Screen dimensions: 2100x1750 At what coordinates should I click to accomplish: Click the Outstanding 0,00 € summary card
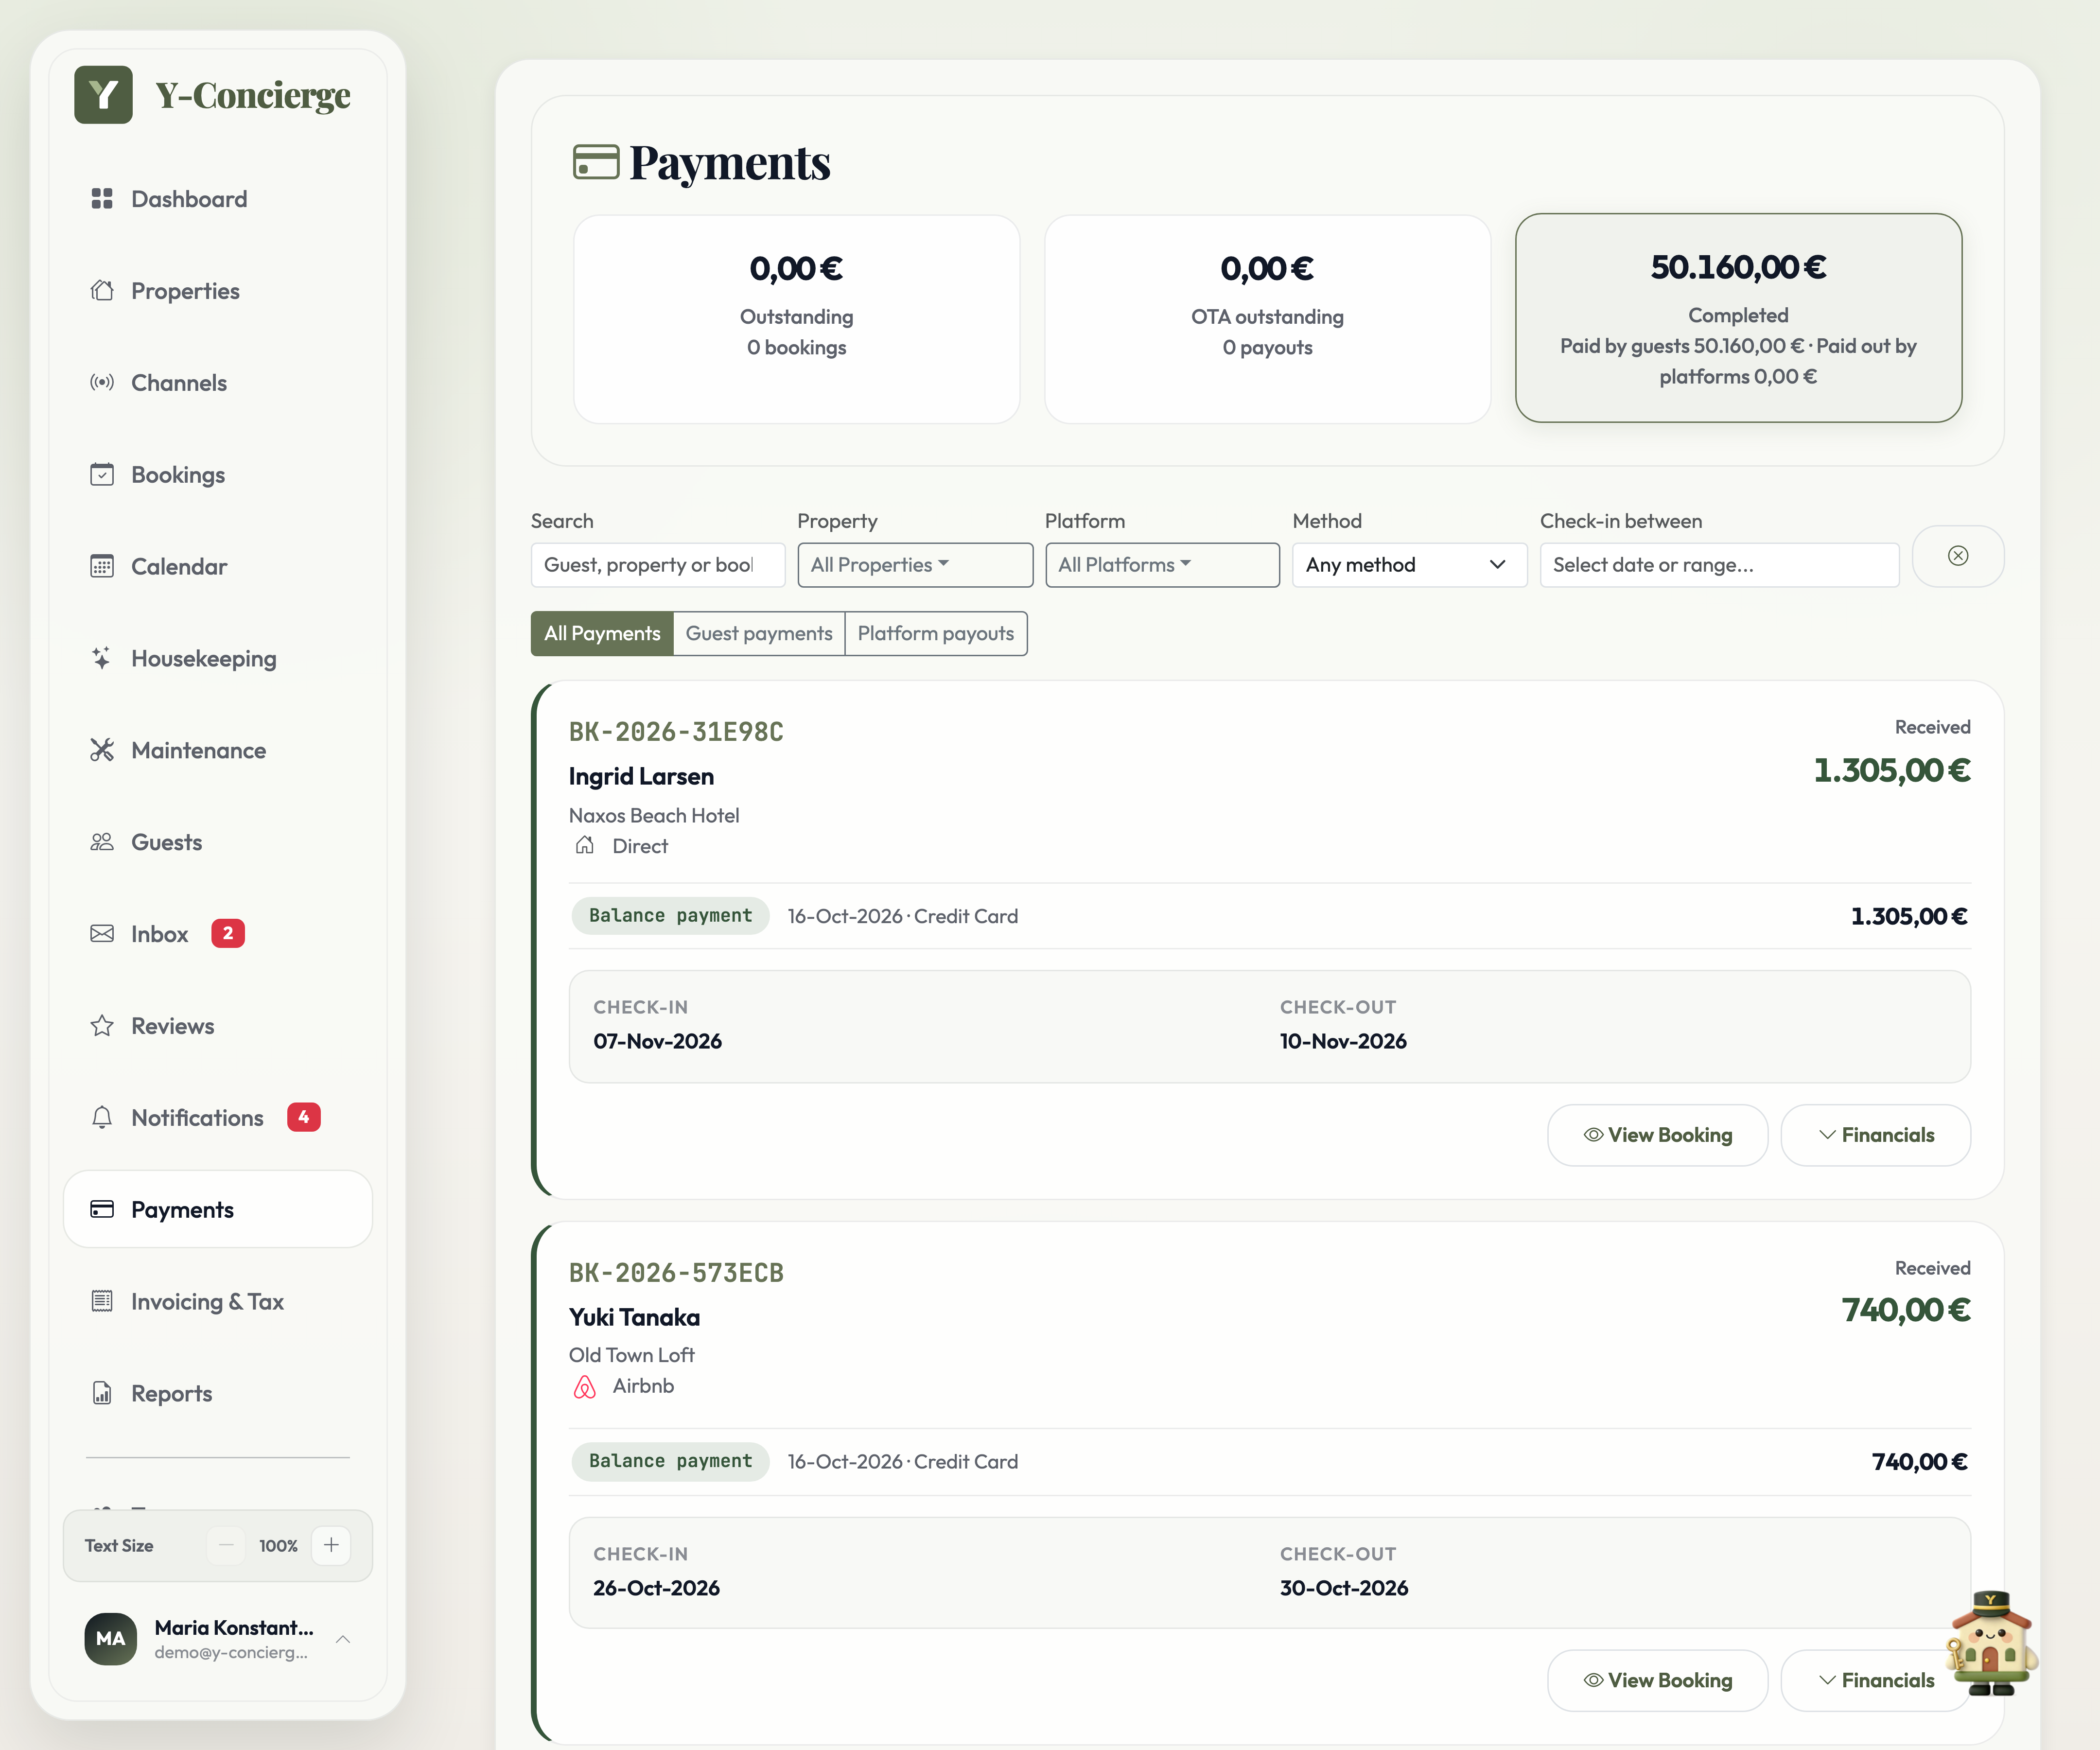(x=797, y=319)
